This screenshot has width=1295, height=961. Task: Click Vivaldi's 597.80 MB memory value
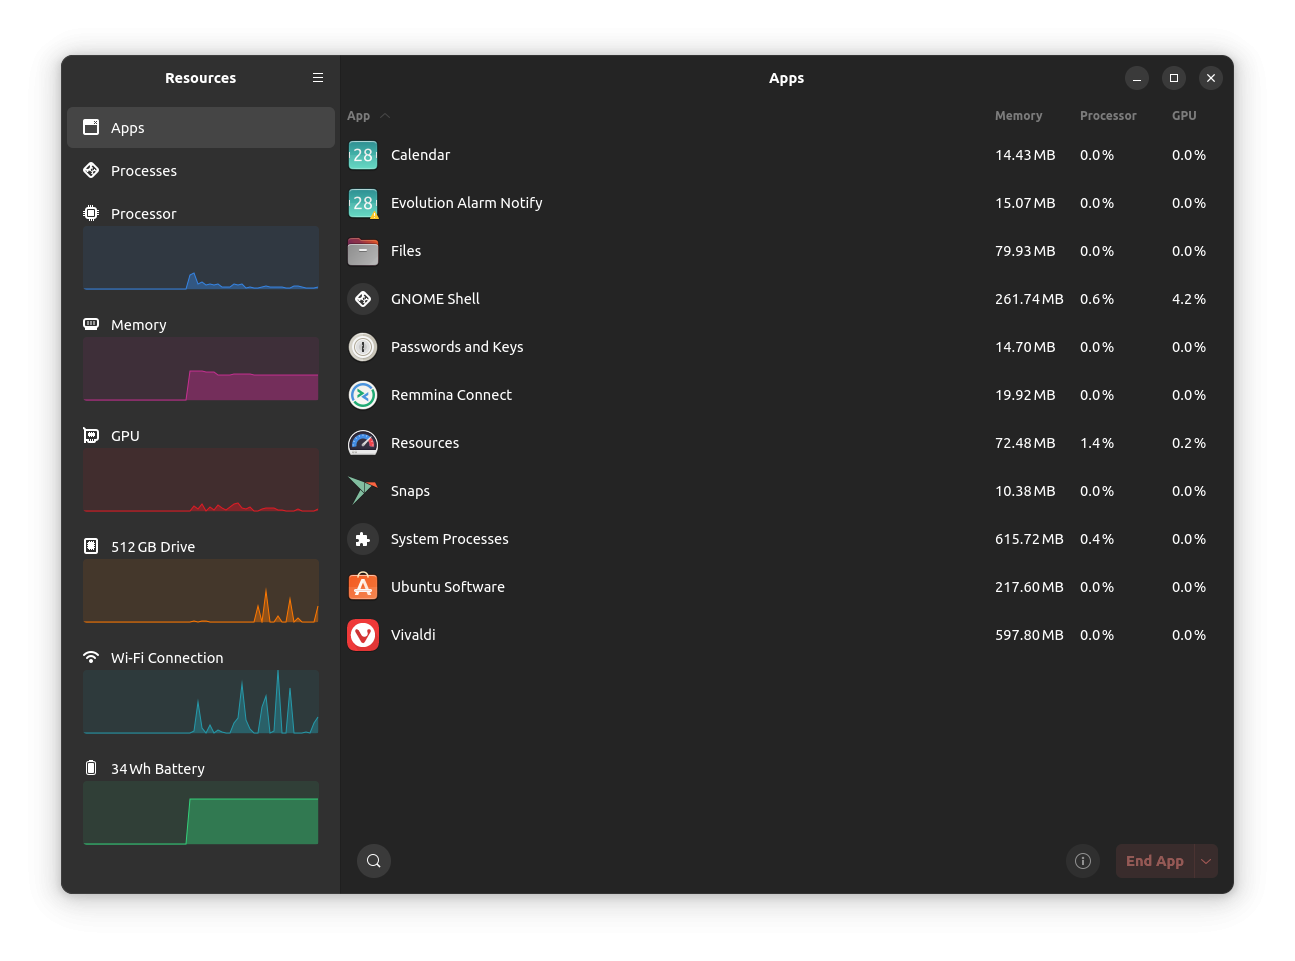click(1029, 635)
